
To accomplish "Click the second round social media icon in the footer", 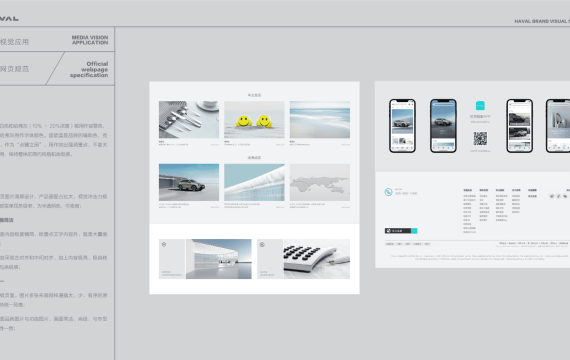I will click(x=559, y=196).
